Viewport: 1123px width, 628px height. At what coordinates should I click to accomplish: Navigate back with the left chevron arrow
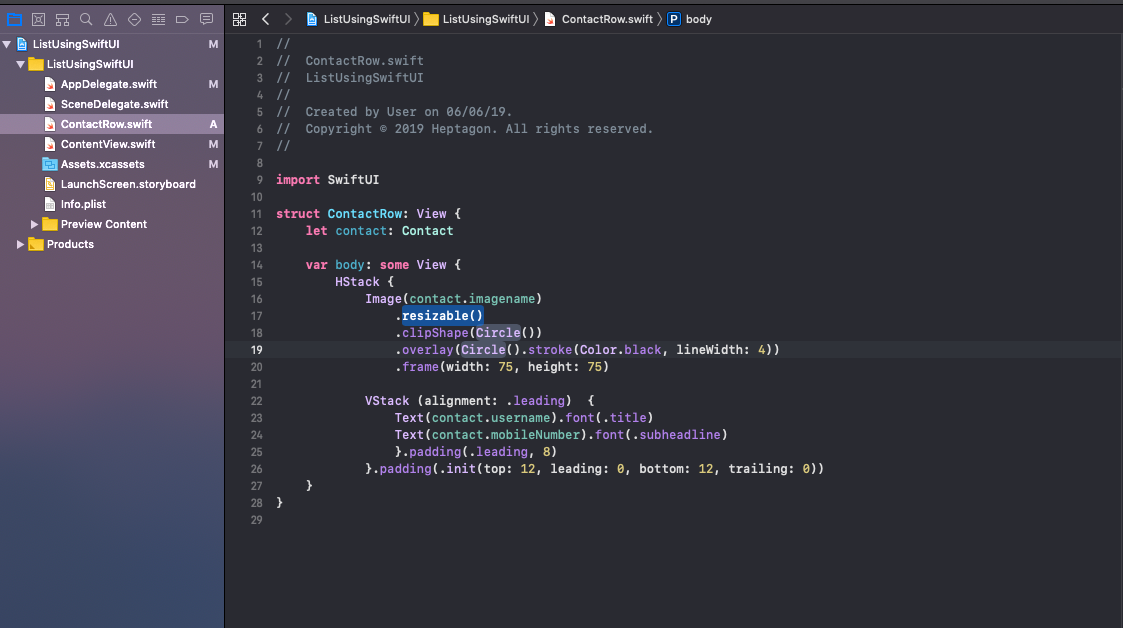point(266,18)
